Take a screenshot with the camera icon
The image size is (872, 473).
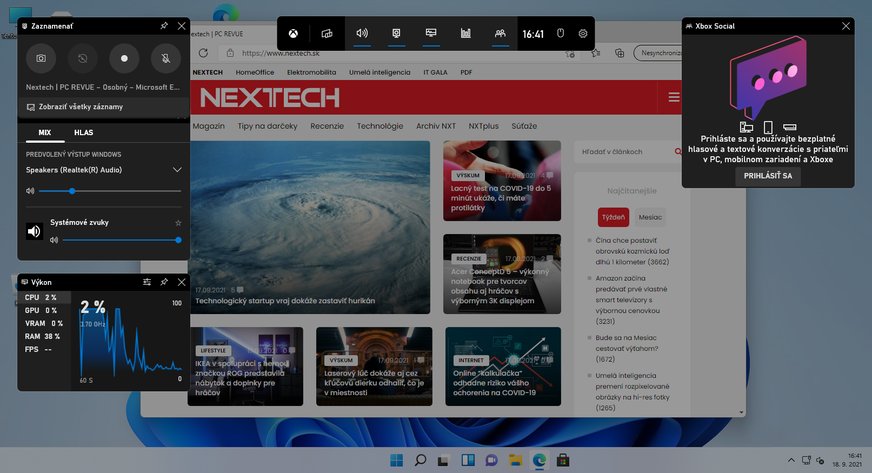click(41, 59)
